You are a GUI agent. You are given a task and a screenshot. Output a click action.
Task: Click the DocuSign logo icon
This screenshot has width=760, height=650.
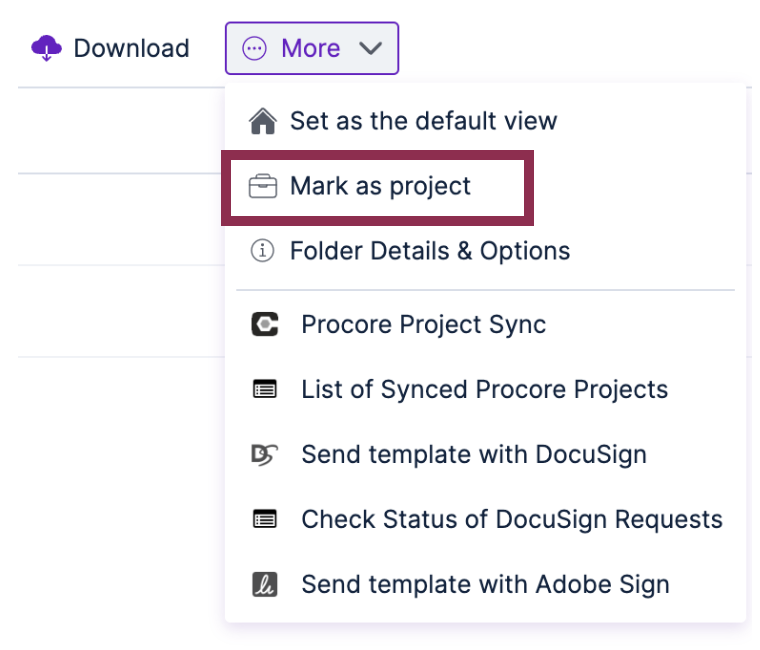click(x=264, y=455)
